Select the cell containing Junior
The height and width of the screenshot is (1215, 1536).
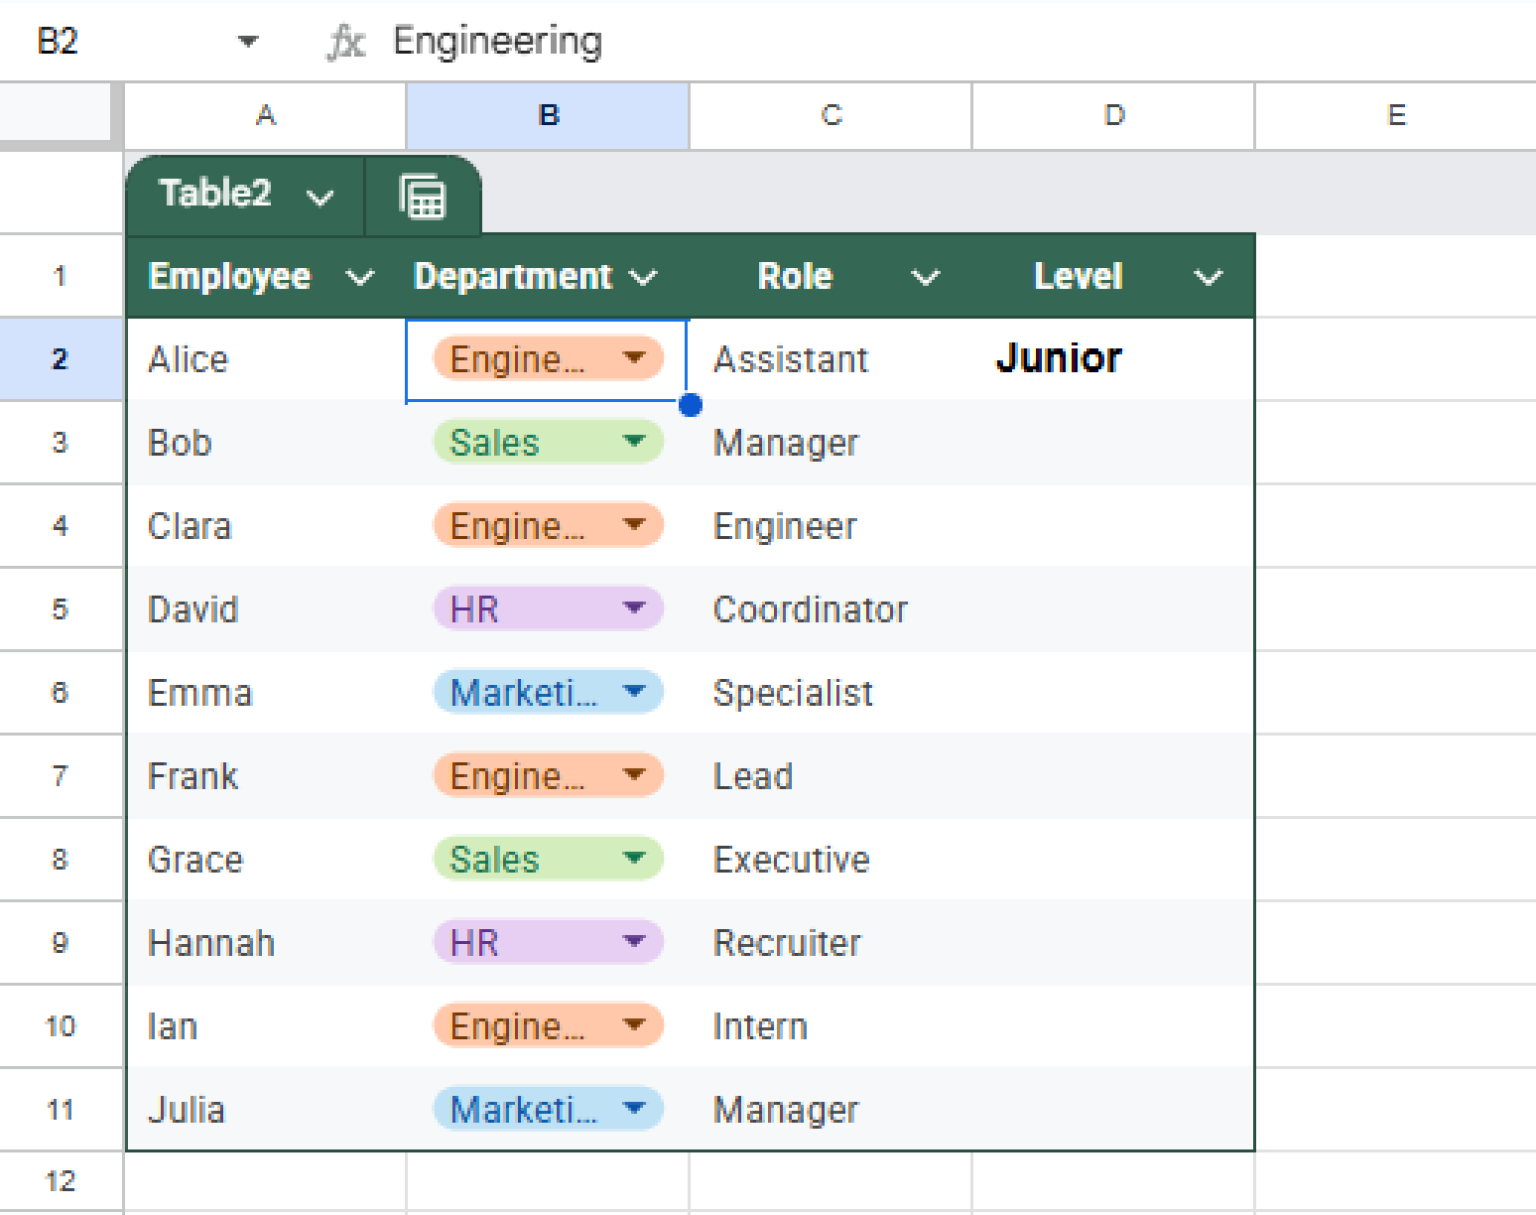[1059, 358]
